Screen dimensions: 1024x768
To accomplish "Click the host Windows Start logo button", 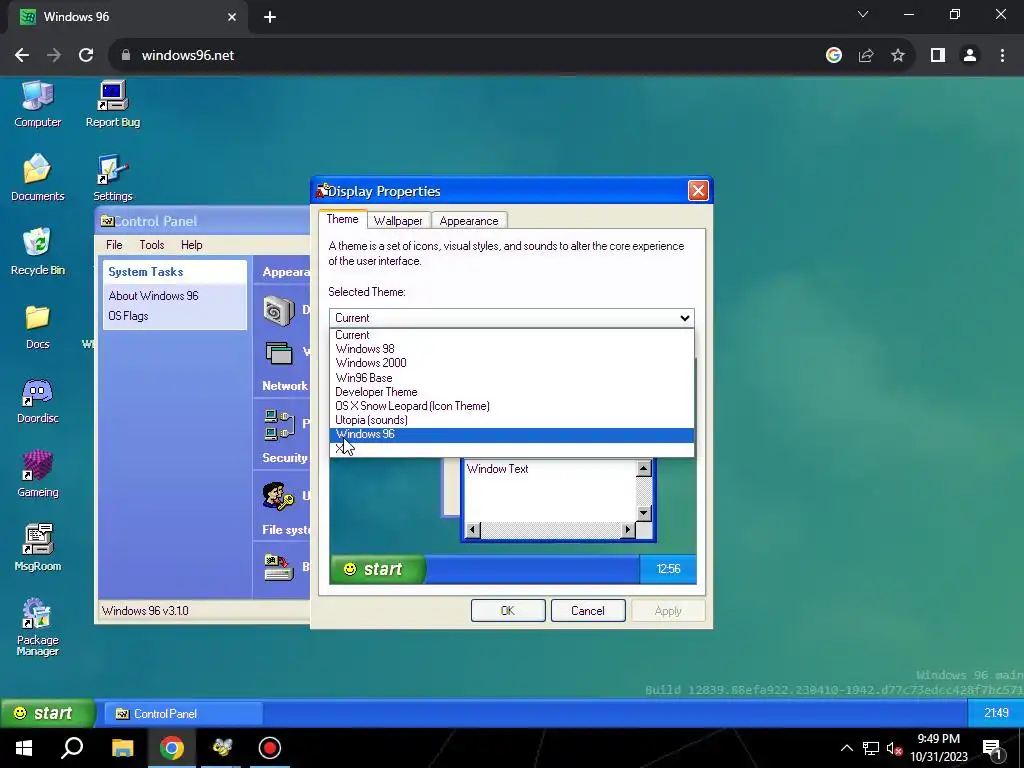I will point(24,748).
